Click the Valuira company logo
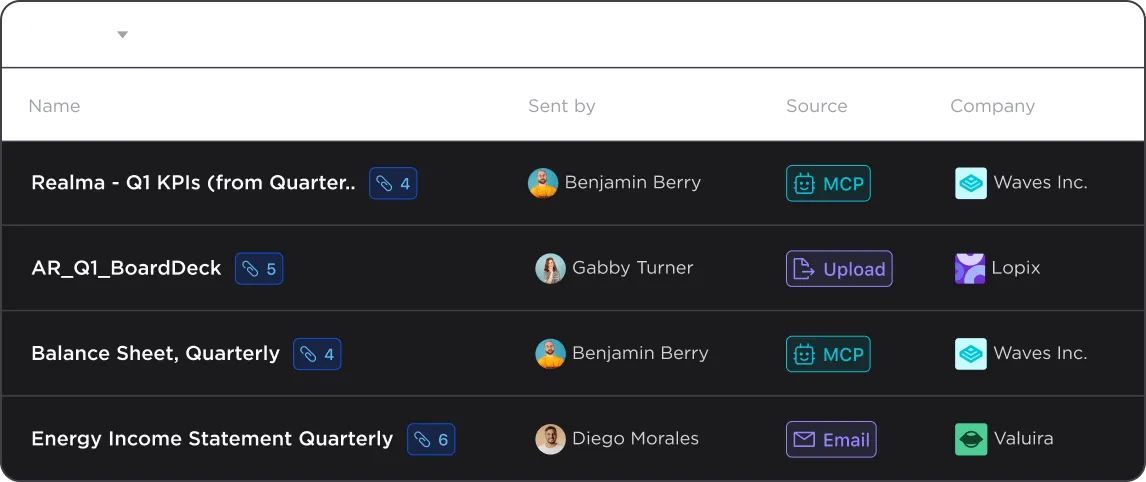Viewport: 1146px width, 482px height. 971,440
